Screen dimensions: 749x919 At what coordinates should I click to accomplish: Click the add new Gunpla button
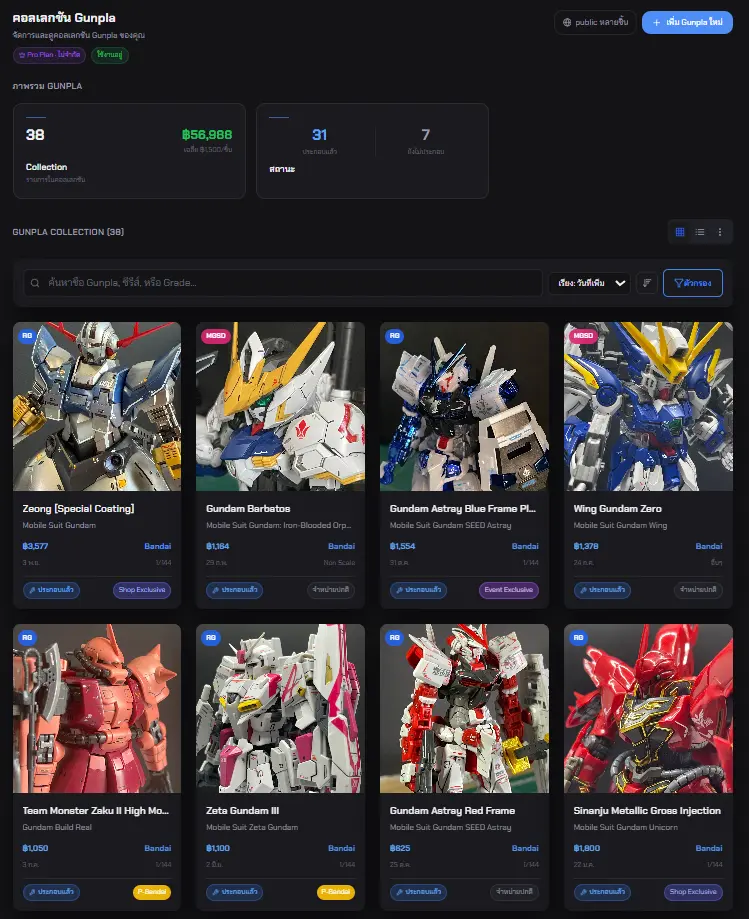click(x=687, y=22)
